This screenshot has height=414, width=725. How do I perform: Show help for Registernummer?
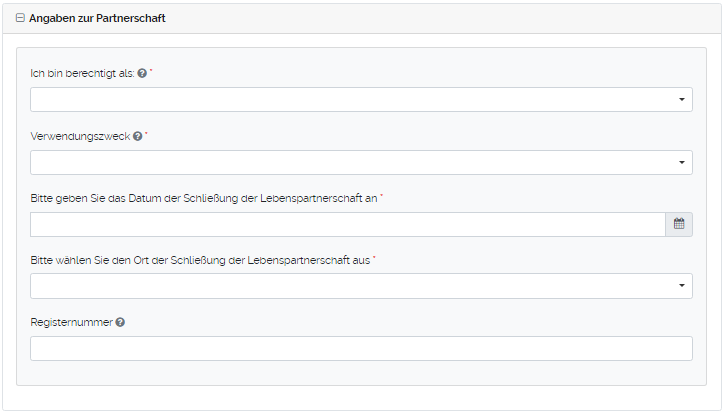pos(120,322)
